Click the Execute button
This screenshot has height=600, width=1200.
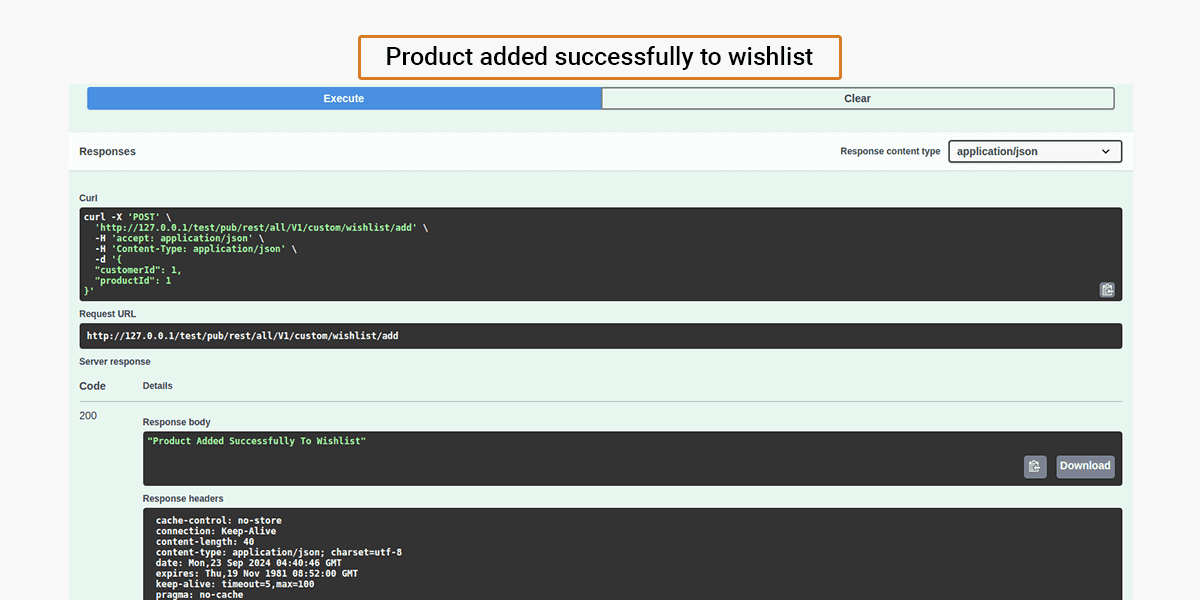click(x=344, y=99)
